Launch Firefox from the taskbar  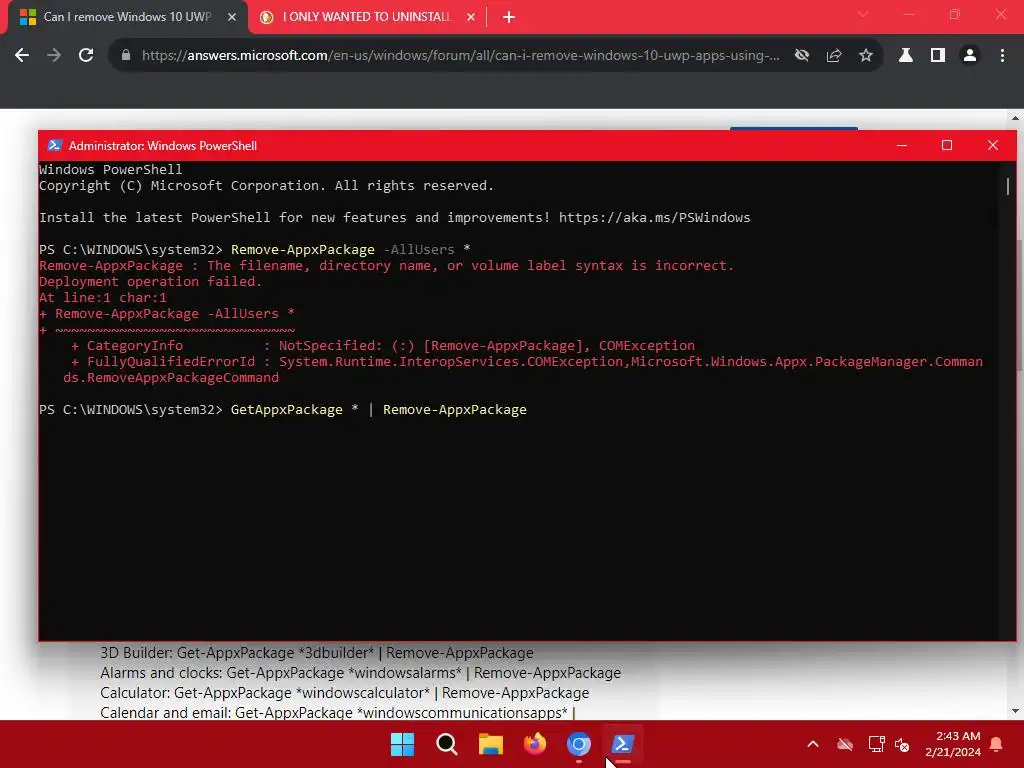pyautogui.click(x=535, y=744)
